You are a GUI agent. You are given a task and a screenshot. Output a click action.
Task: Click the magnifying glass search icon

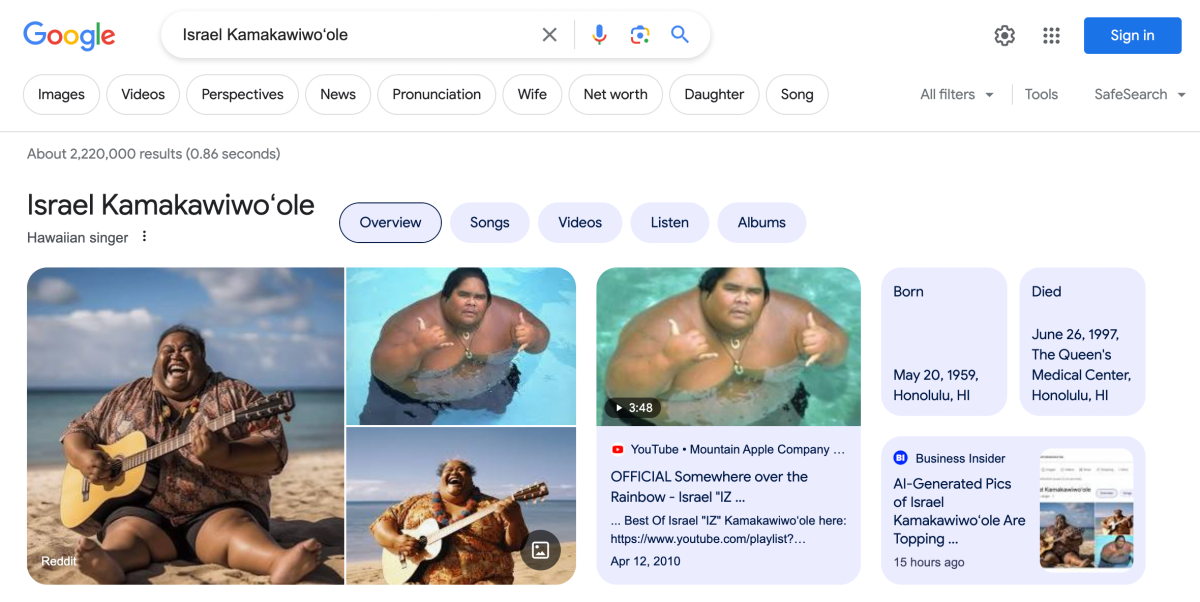point(680,35)
